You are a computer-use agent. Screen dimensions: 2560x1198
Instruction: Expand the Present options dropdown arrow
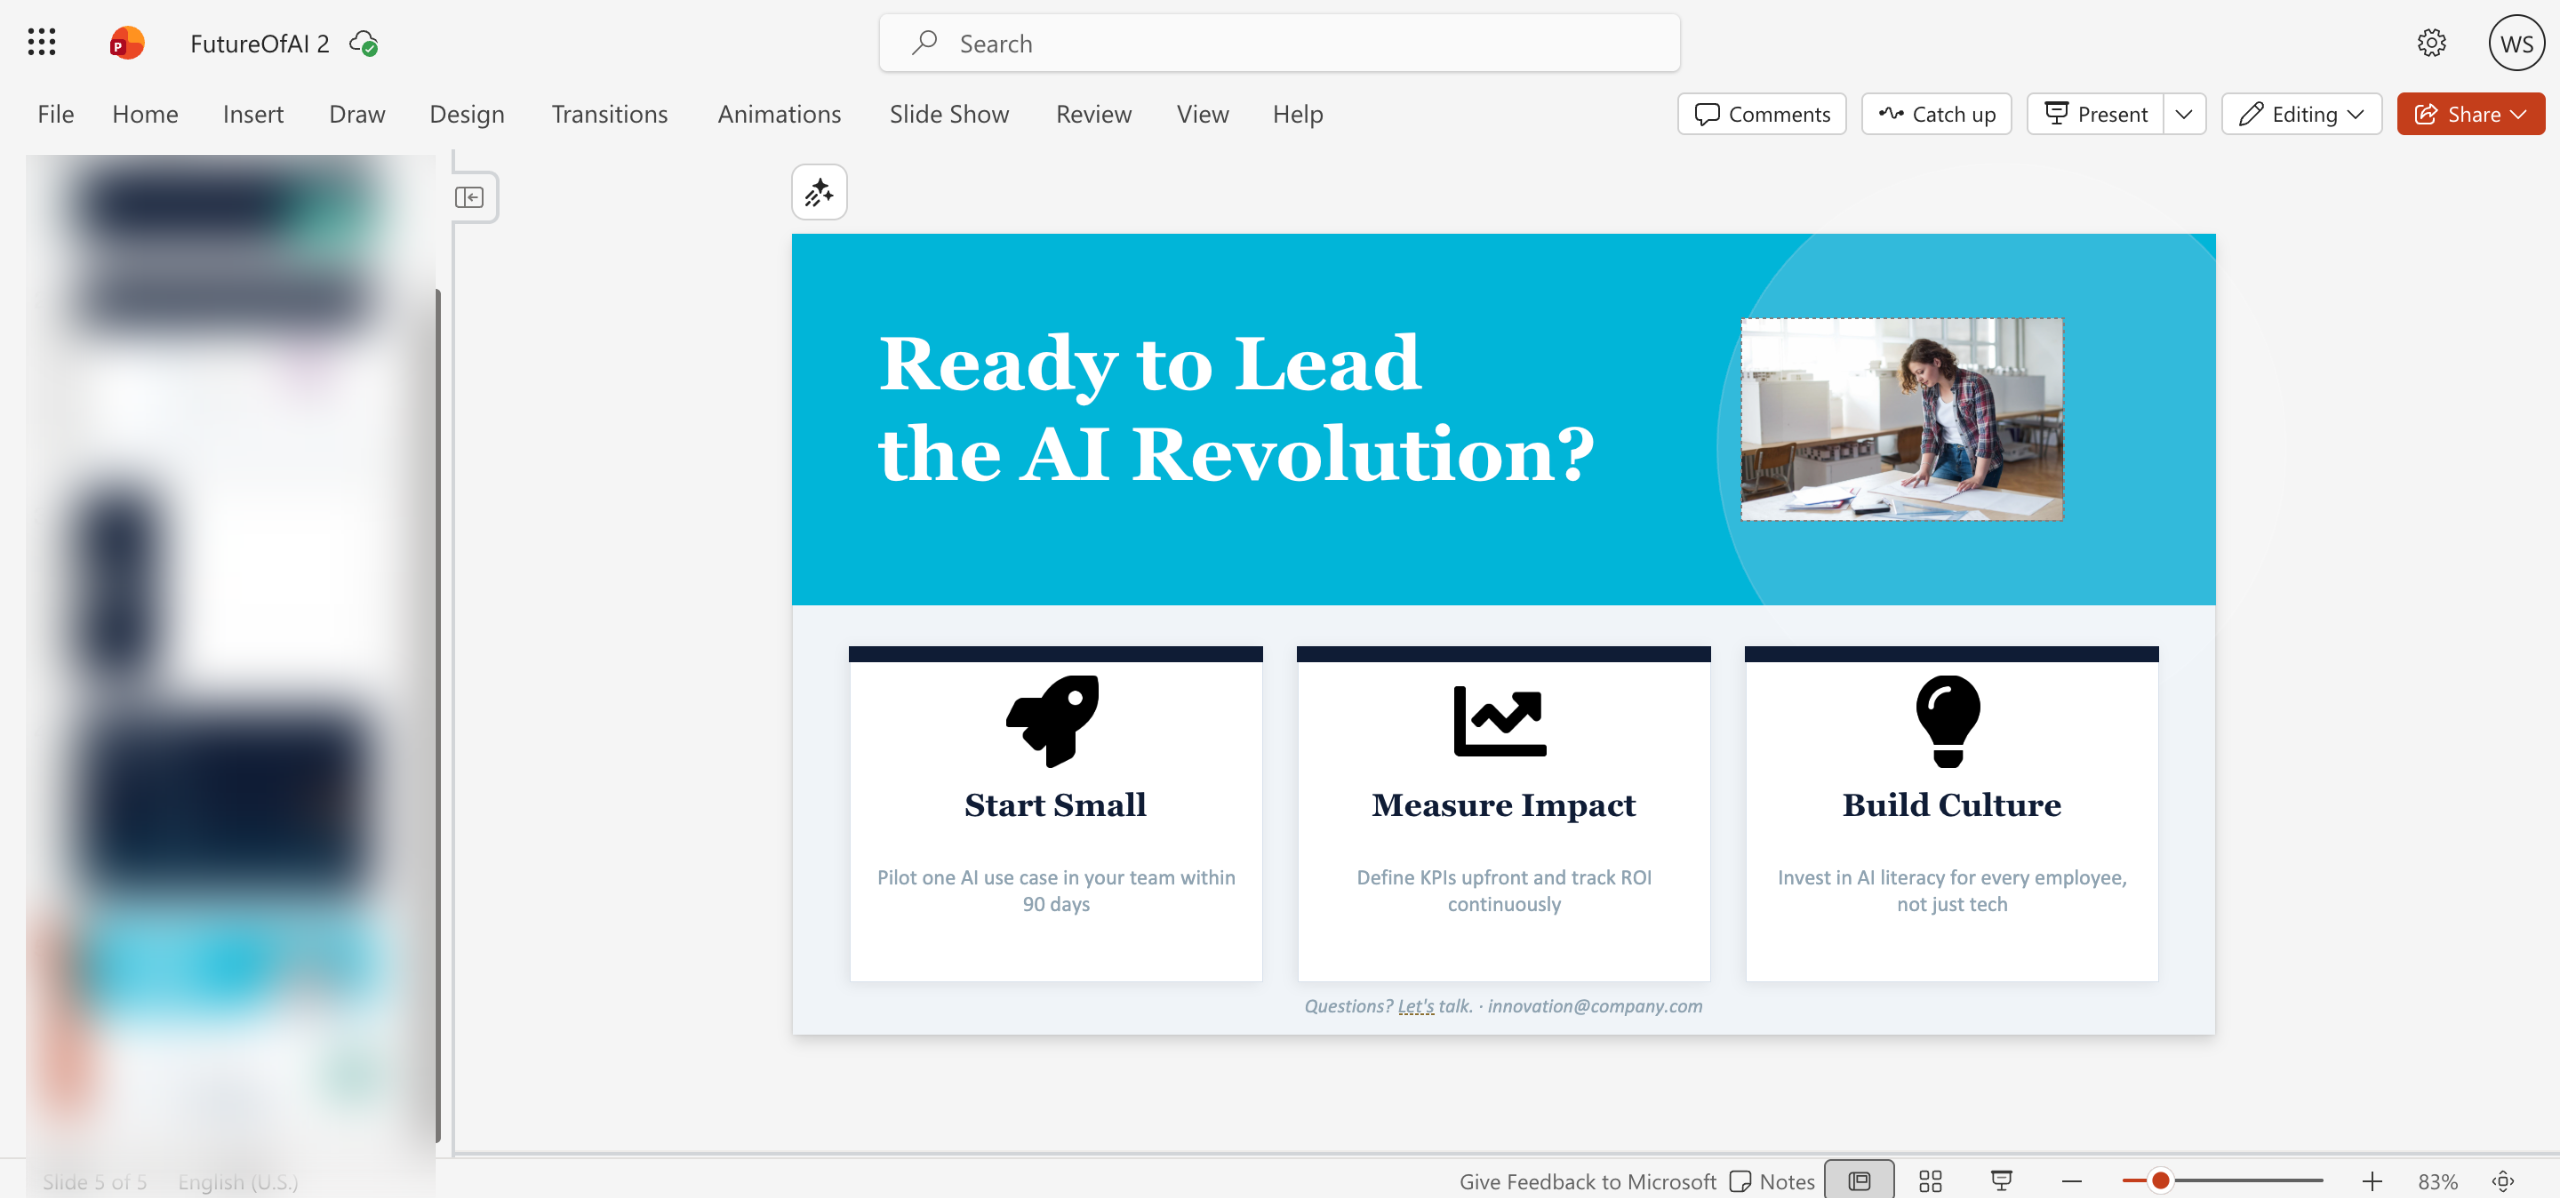(x=2184, y=114)
